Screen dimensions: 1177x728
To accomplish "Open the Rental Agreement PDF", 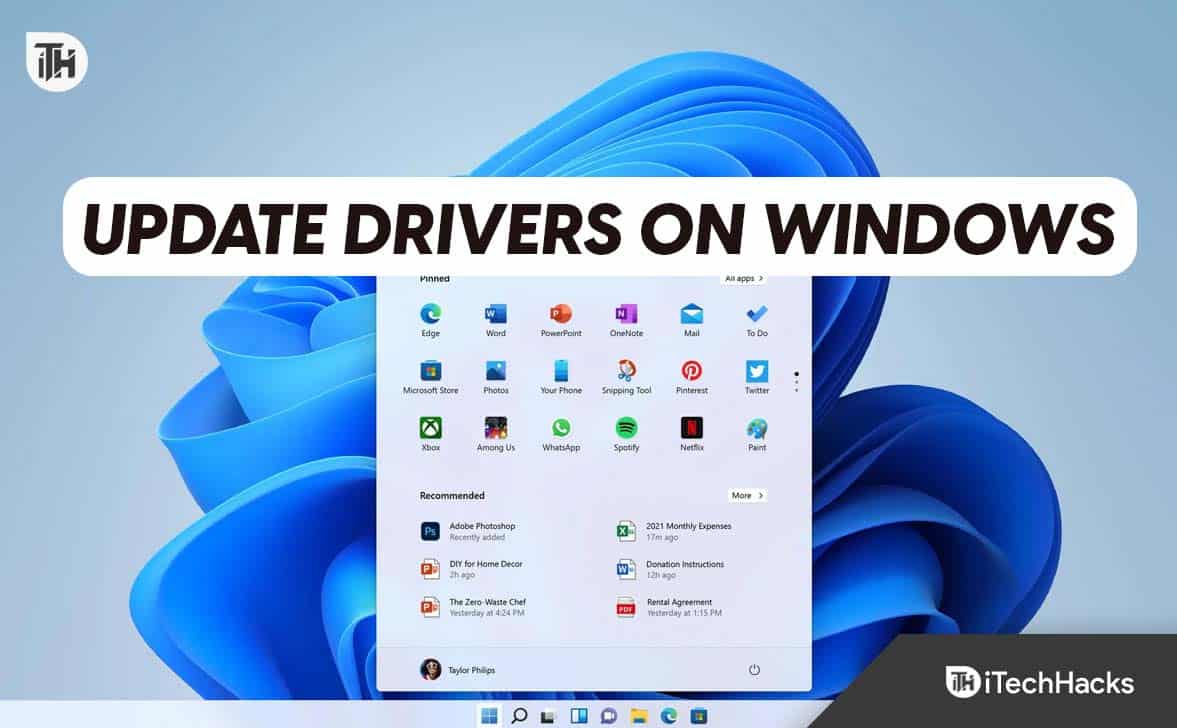I will [x=669, y=607].
